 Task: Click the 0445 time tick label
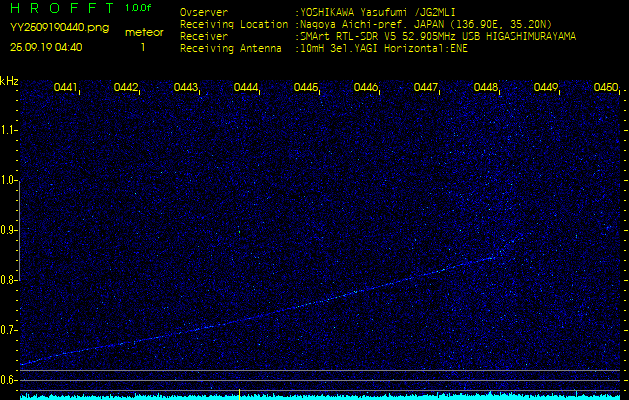coord(306,88)
